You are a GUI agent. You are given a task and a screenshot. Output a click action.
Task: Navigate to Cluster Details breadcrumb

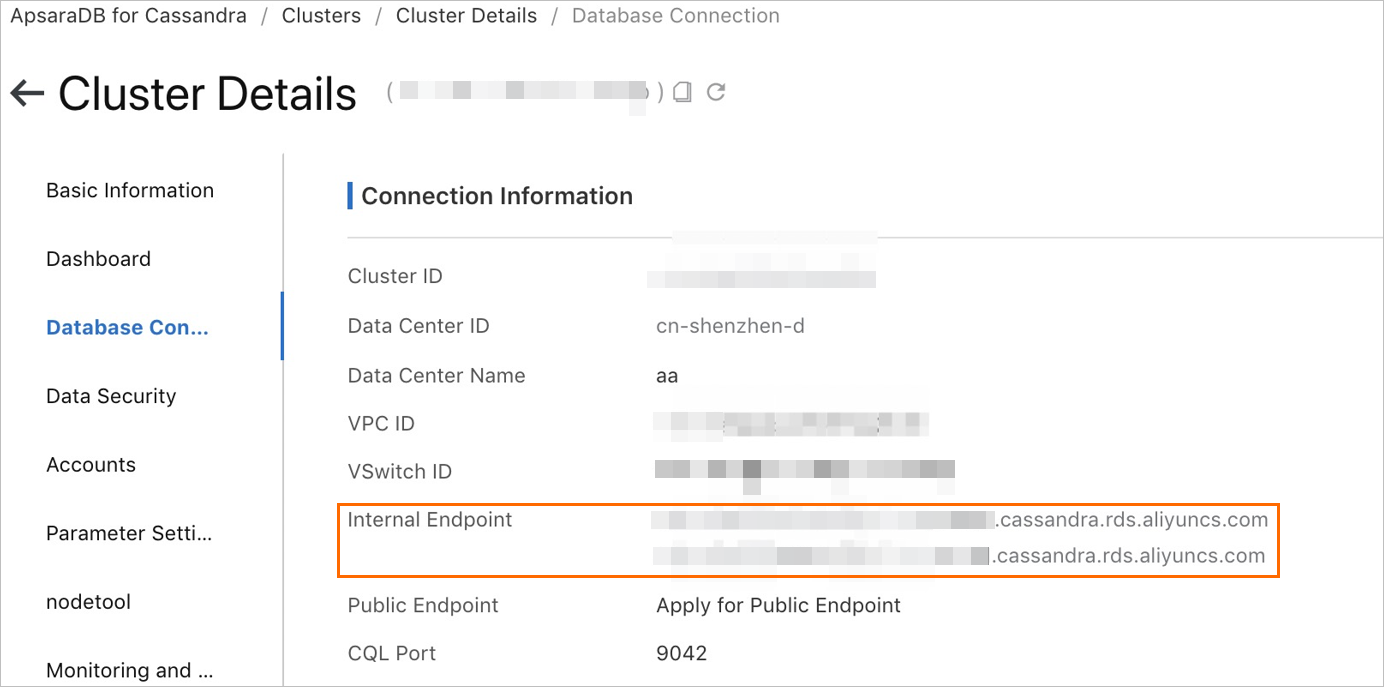click(x=466, y=16)
